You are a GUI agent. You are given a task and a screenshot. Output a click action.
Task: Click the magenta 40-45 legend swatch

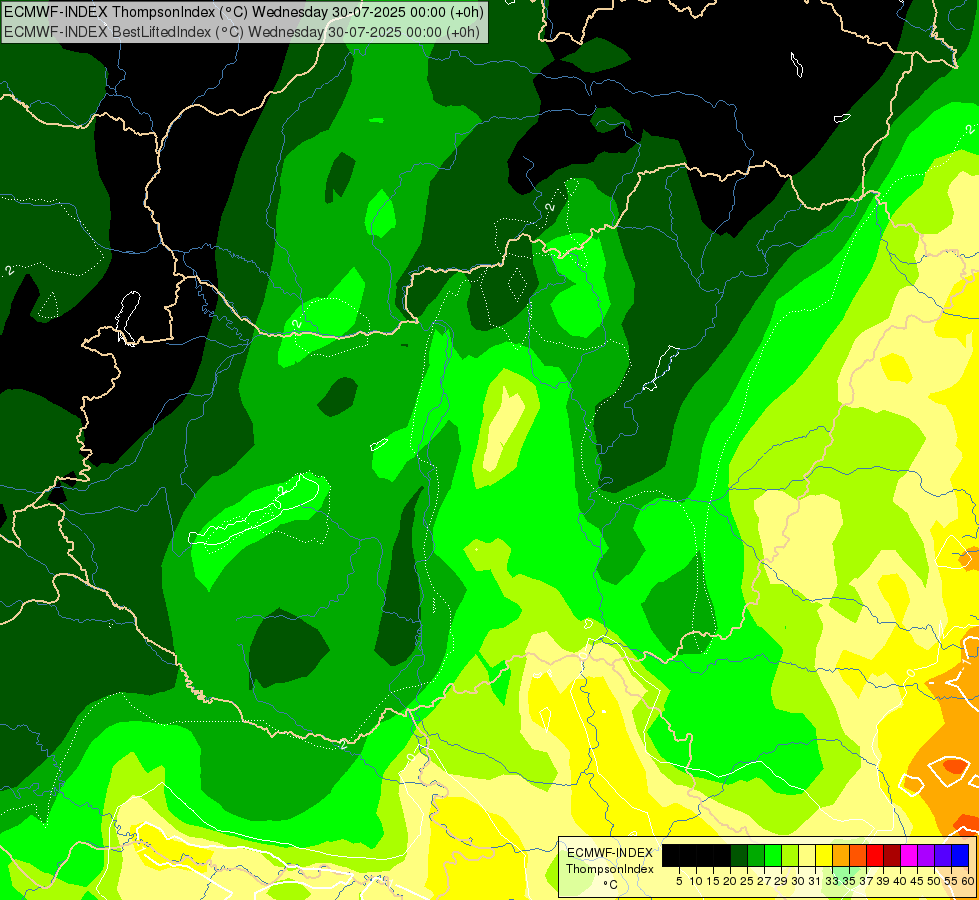[x=909, y=855]
